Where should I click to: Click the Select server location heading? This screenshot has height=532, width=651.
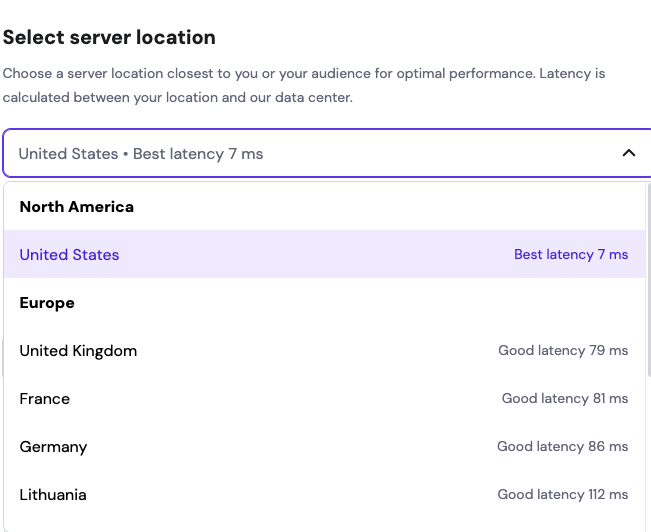pos(109,37)
